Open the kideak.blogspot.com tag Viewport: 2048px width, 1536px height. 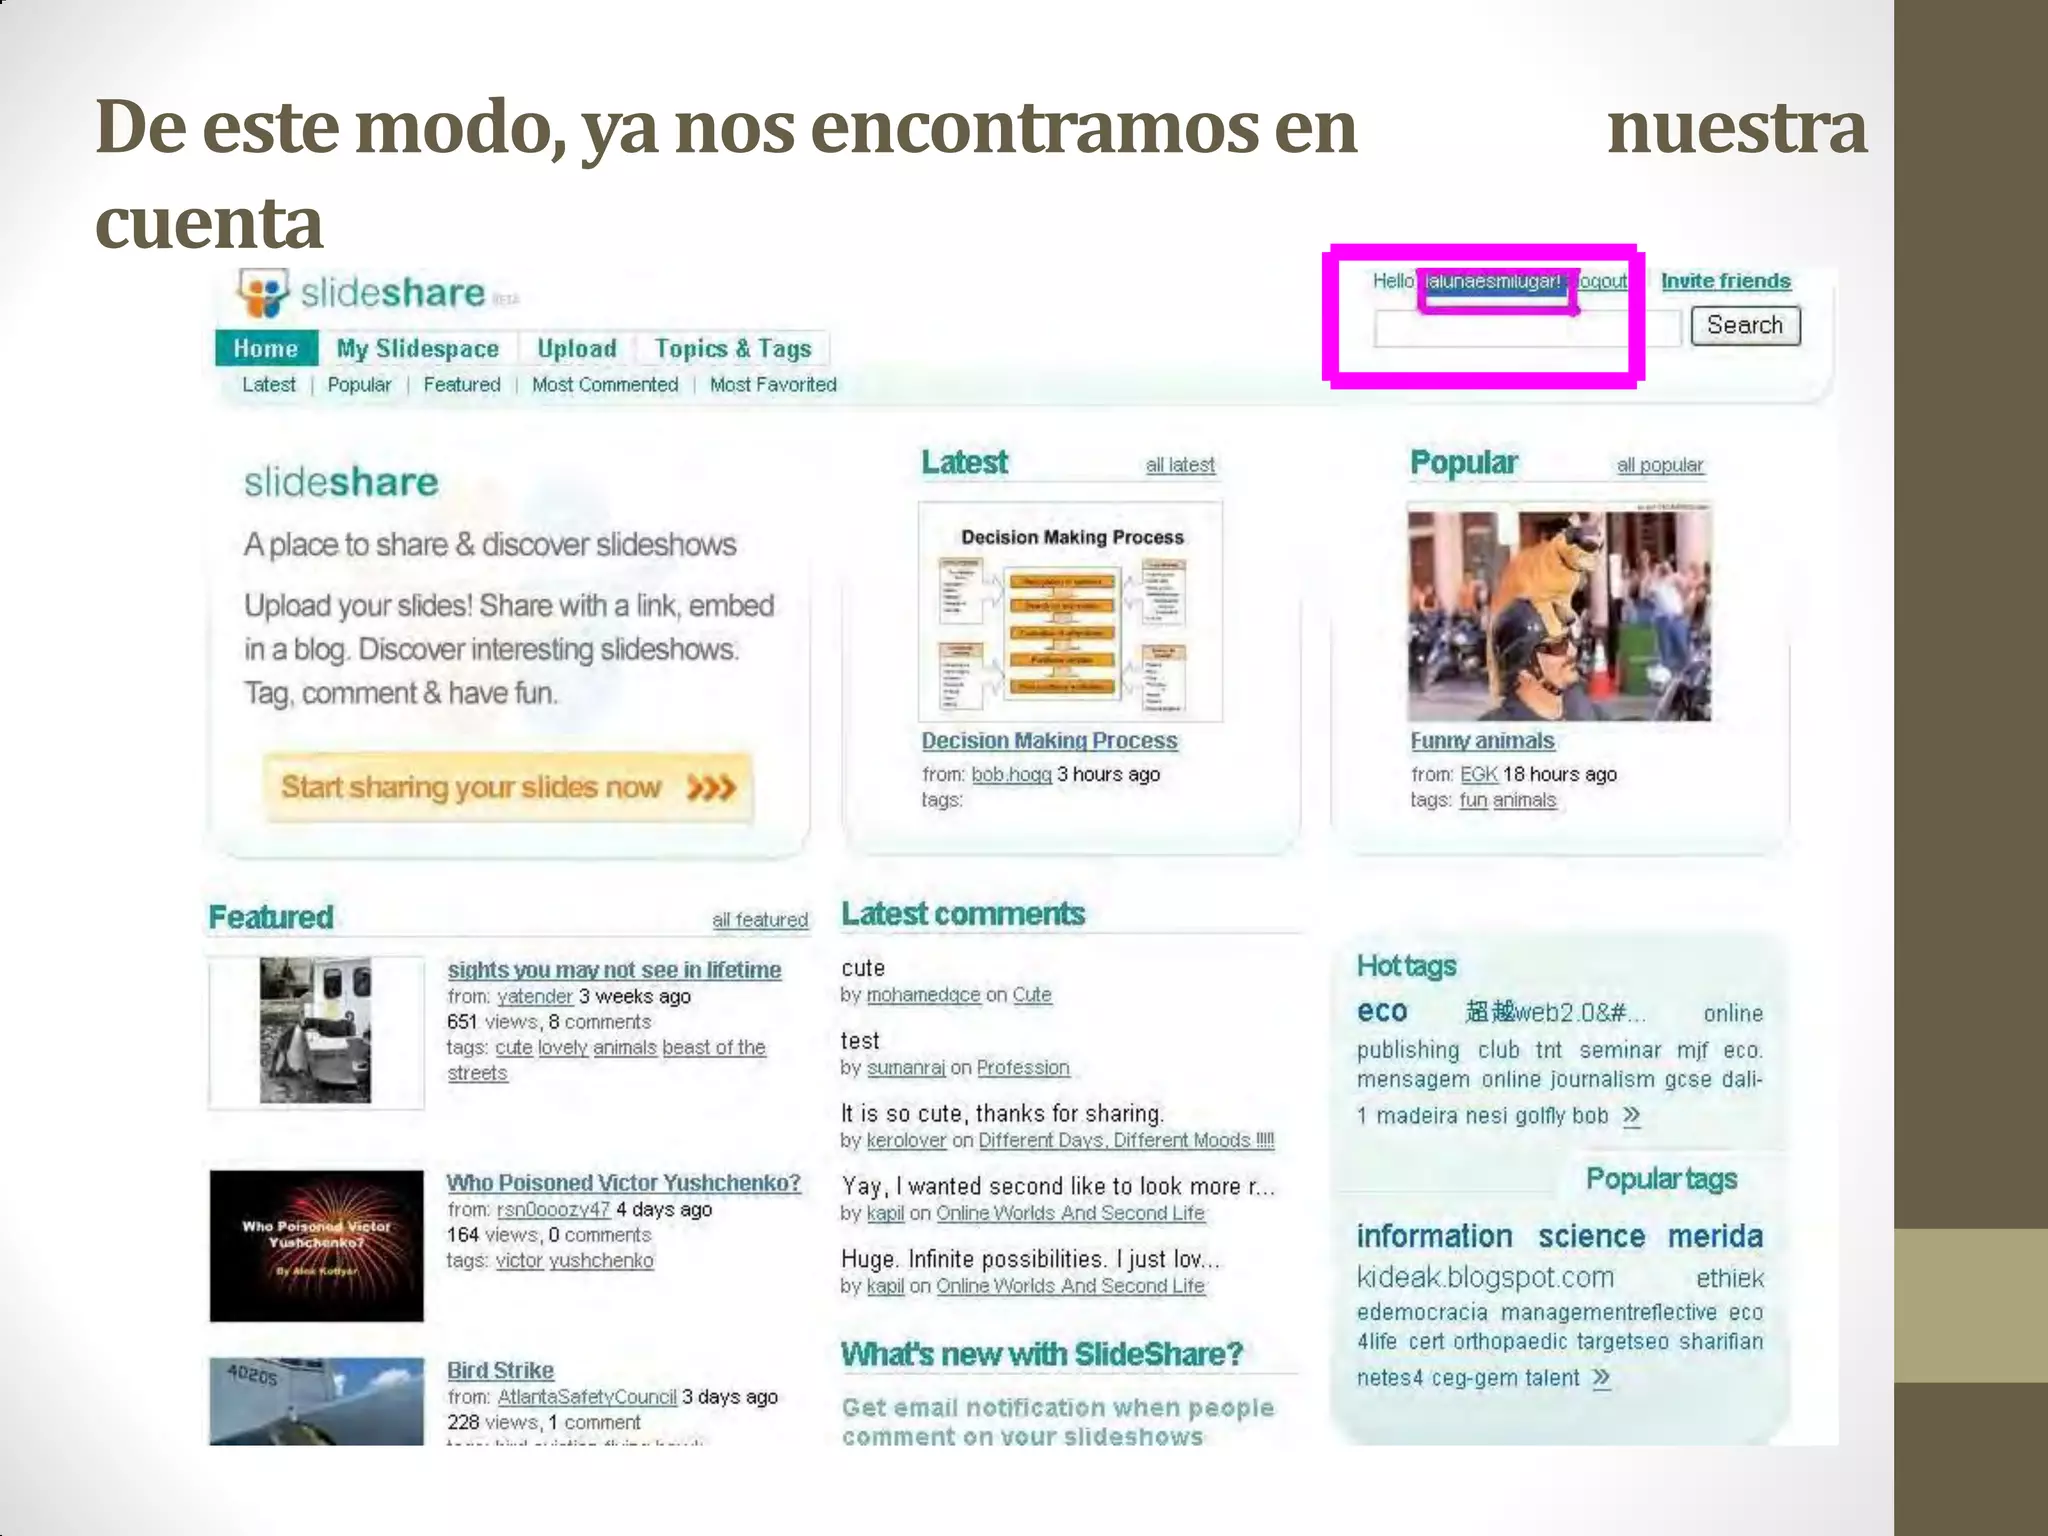pos(1485,1278)
